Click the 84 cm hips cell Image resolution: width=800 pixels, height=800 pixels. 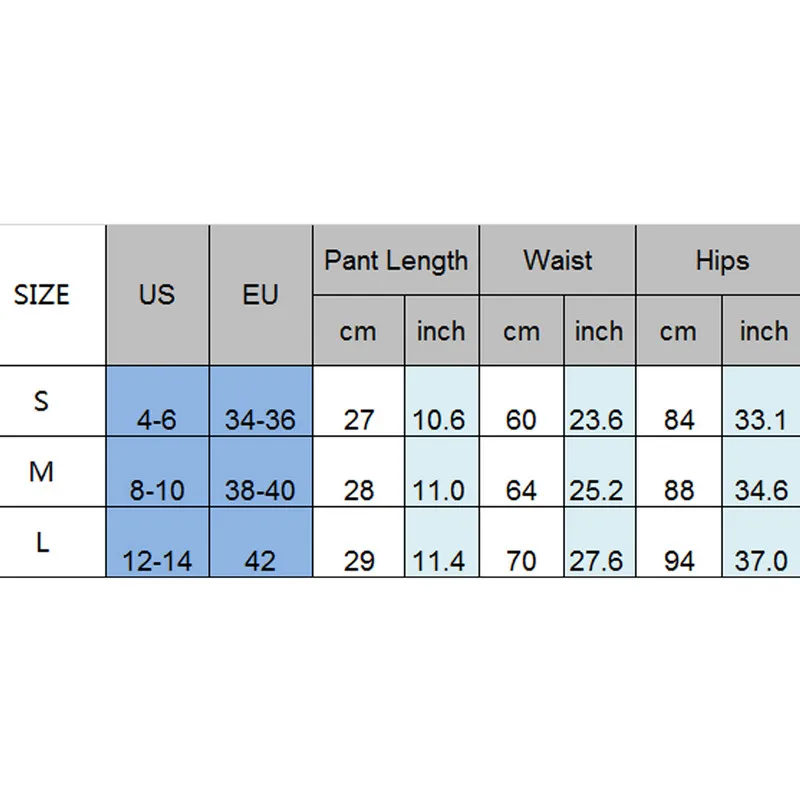click(679, 419)
